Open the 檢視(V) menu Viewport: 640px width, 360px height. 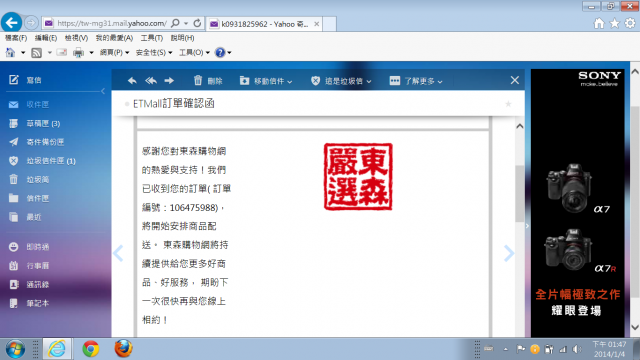76,38
